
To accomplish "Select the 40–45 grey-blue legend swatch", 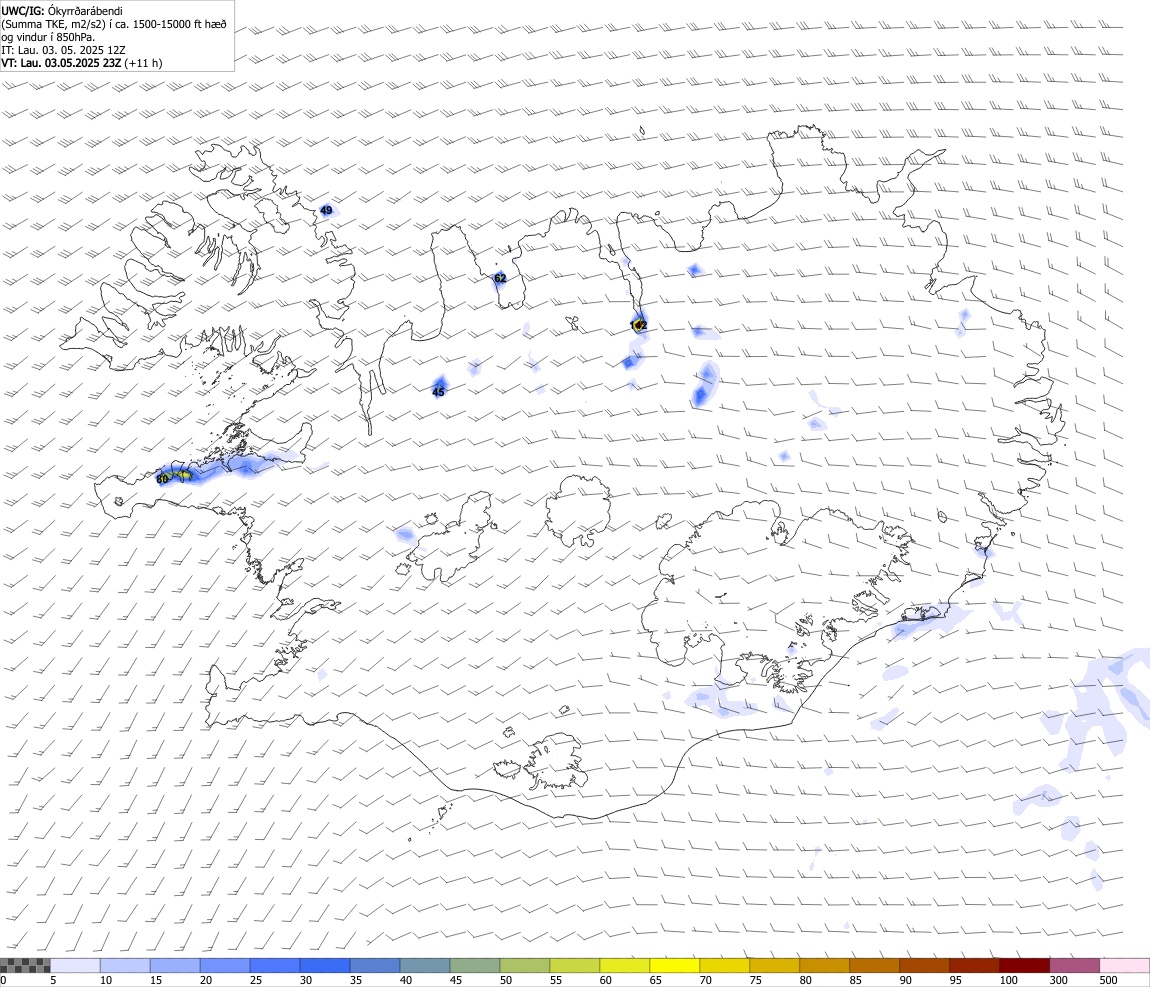I will point(425,966).
